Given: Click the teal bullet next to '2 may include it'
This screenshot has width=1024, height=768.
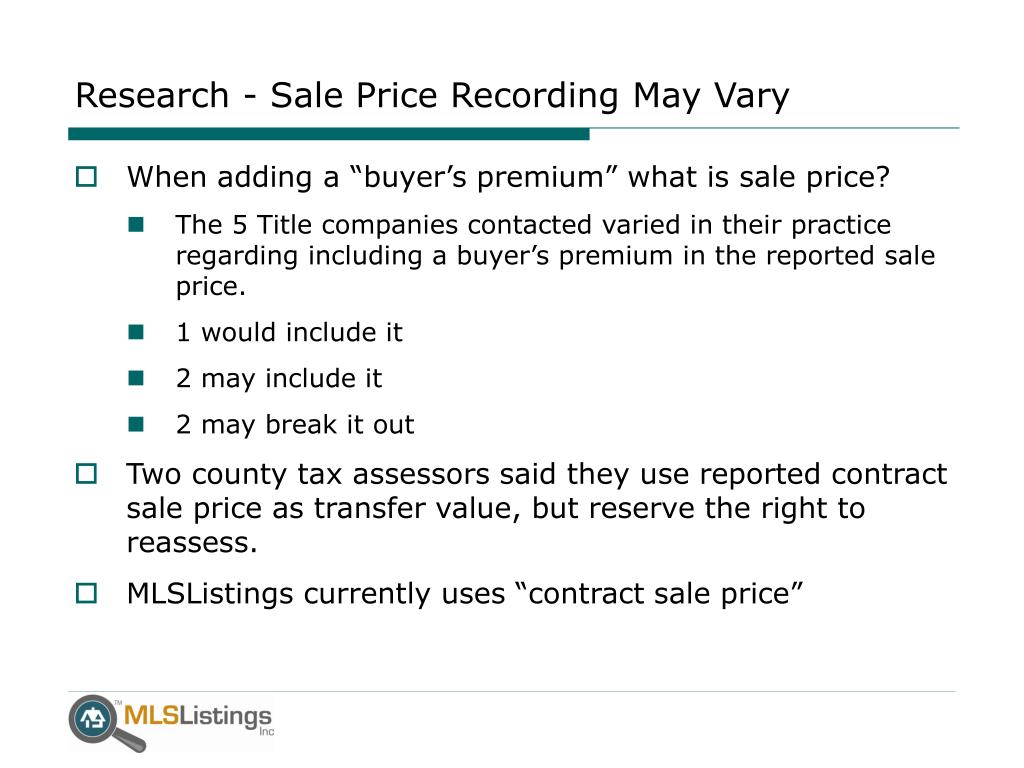Looking at the screenshot, I should pyautogui.click(x=136, y=378).
